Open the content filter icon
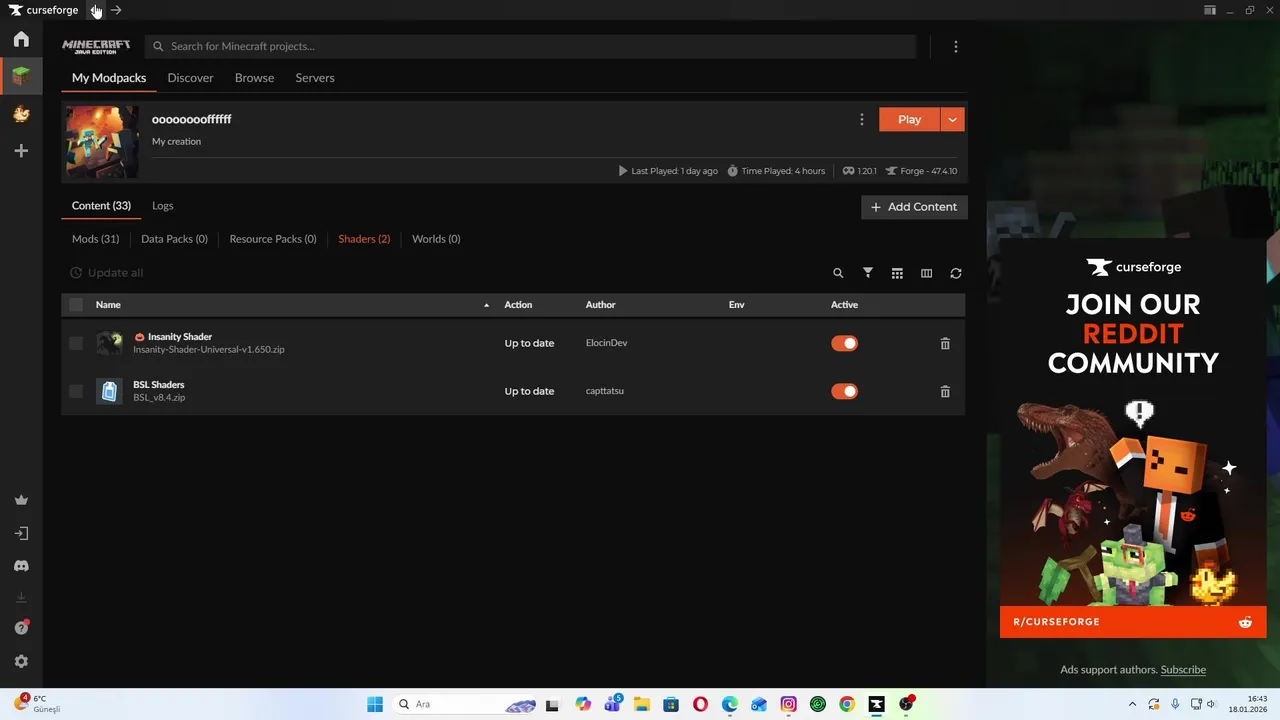Image resolution: width=1280 pixels, height=720 pixels. pos(868,273)
